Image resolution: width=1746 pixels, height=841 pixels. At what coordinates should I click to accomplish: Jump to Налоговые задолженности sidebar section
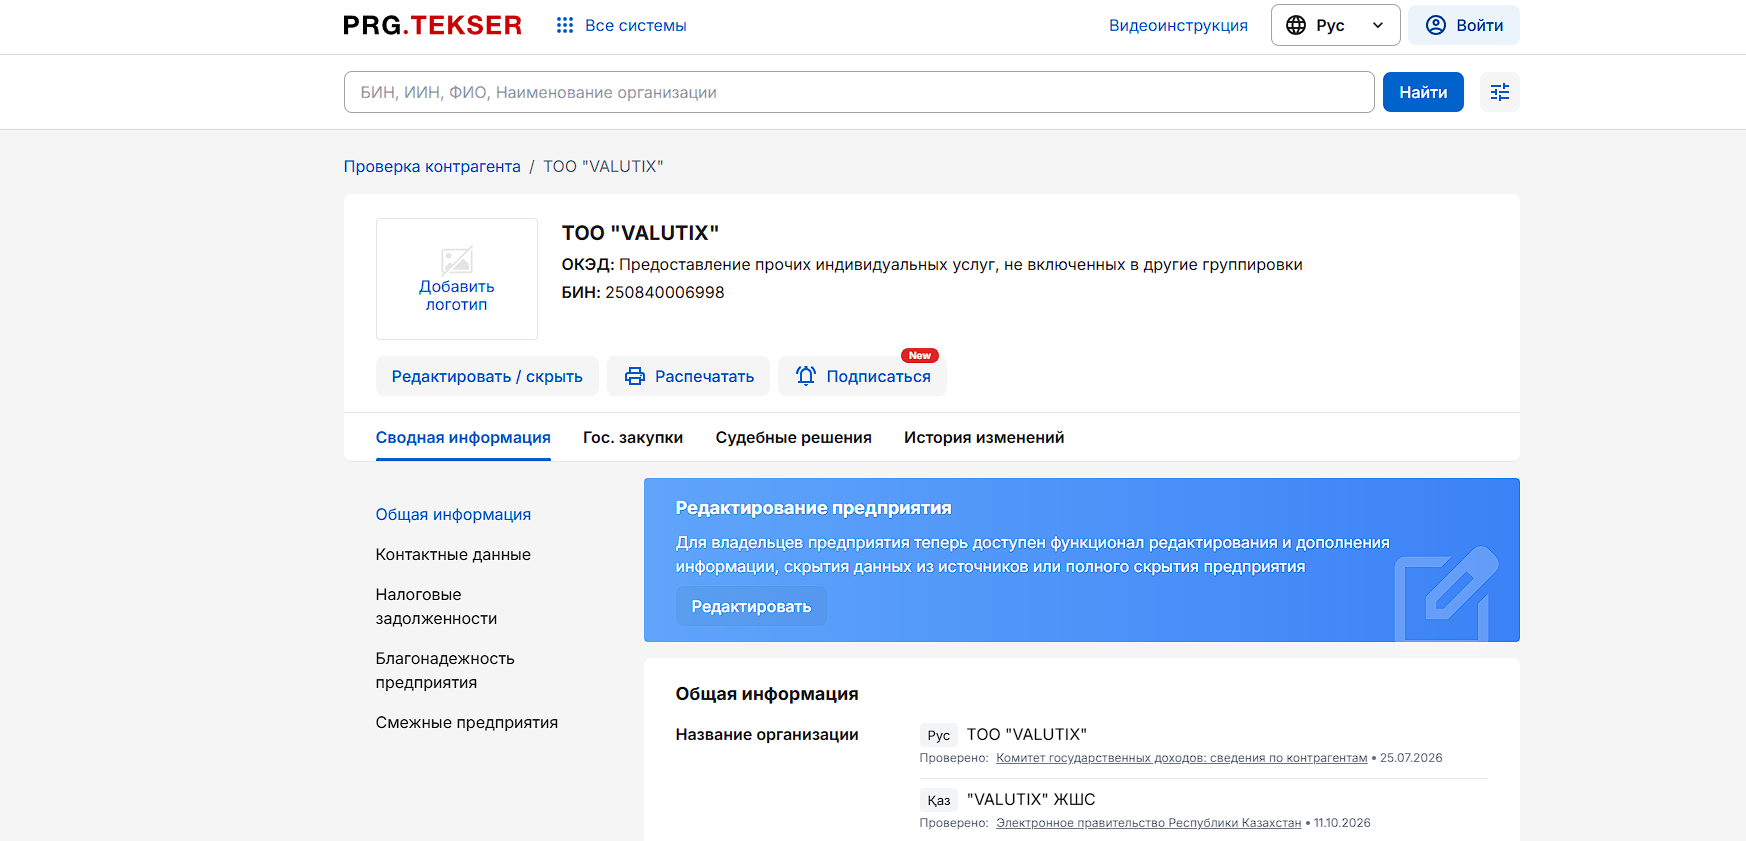pyautogui.click(x=436, y=606)
